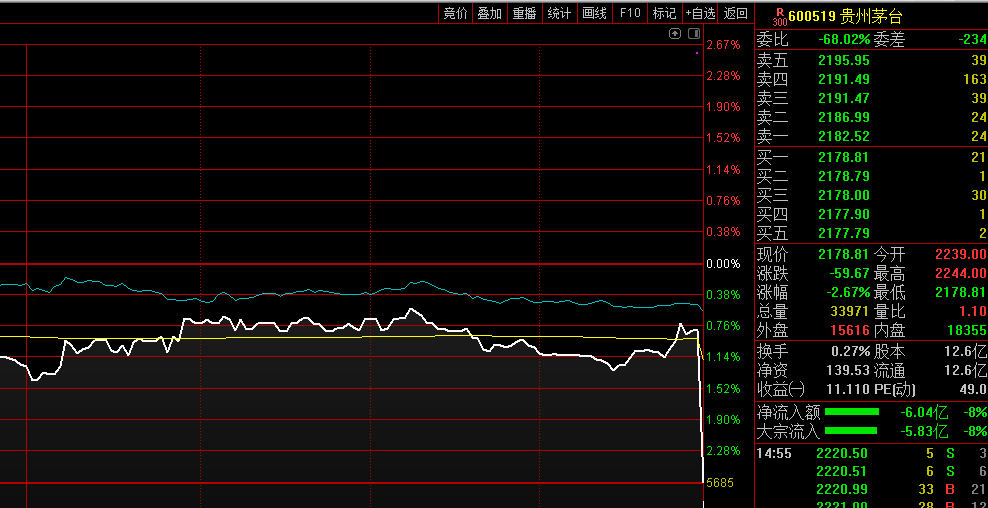Add stock with +自选 button
Screen dimensions: 988x508
(701, 13)
